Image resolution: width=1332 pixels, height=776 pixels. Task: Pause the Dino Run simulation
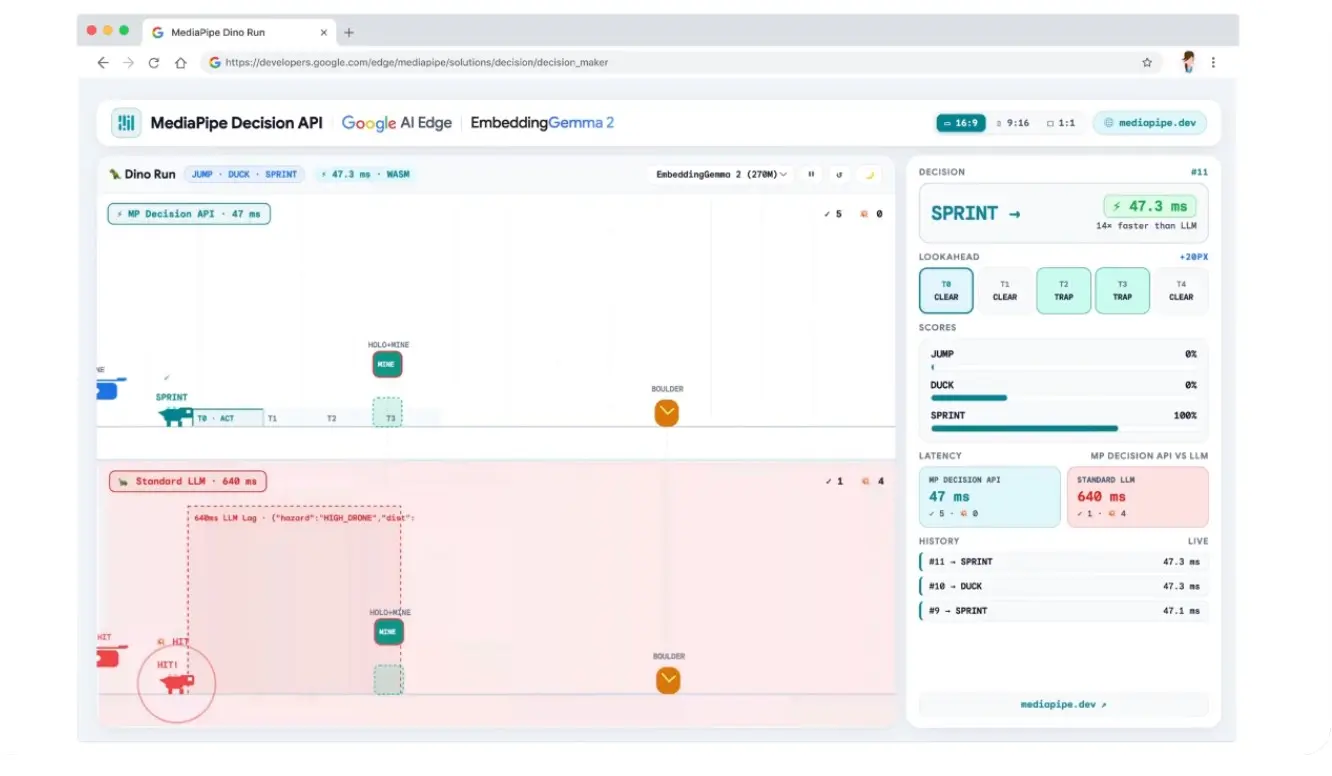(x=811, y=174)
